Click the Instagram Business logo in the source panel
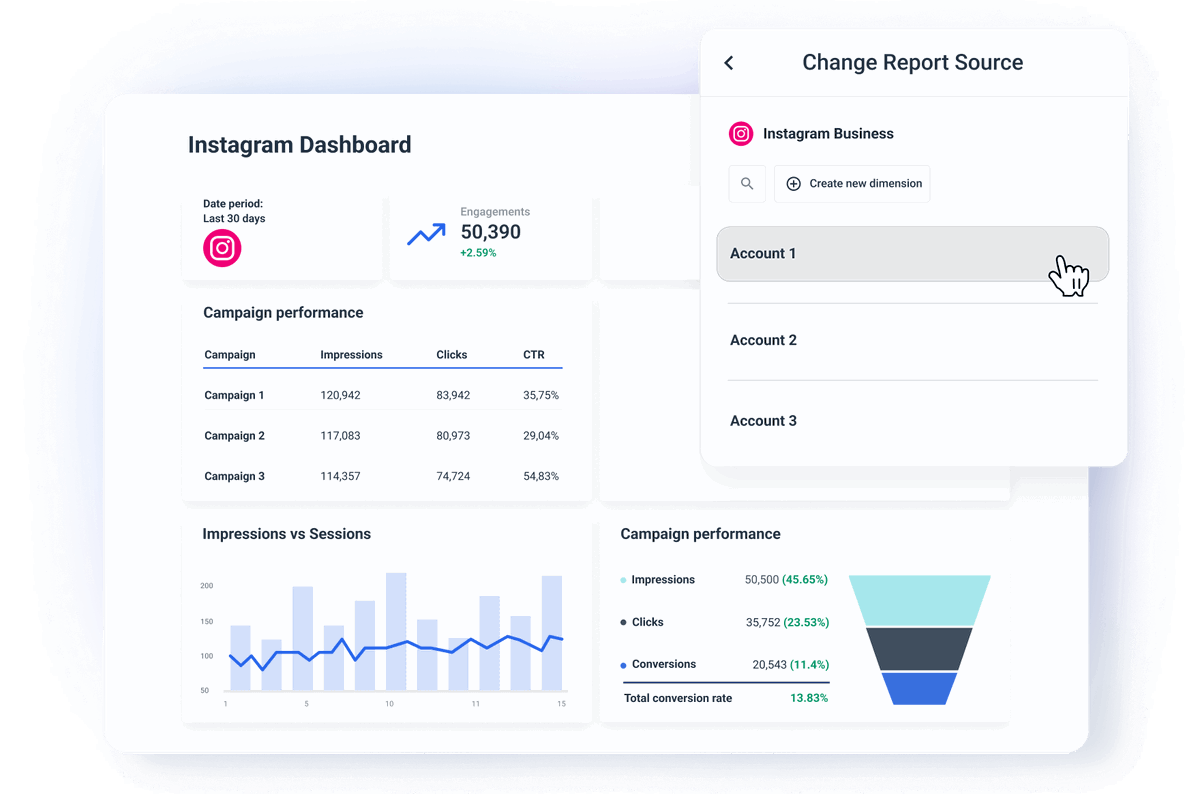 (740, 133)
